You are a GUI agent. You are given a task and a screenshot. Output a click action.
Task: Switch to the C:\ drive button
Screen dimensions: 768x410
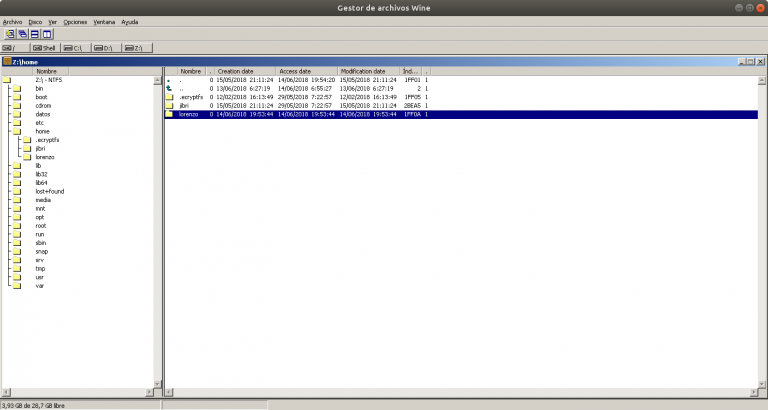tap(73, 47)
